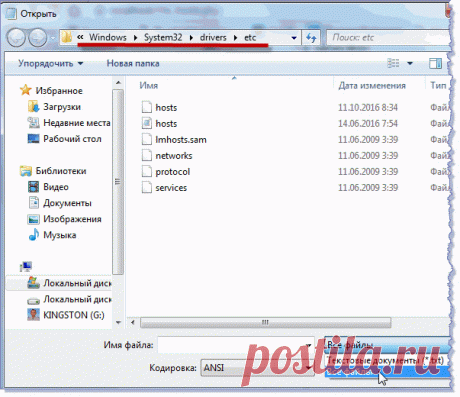Click the 11.10.2016 8:34 date cell
The image size is (460, 397).
click(368, 107)
